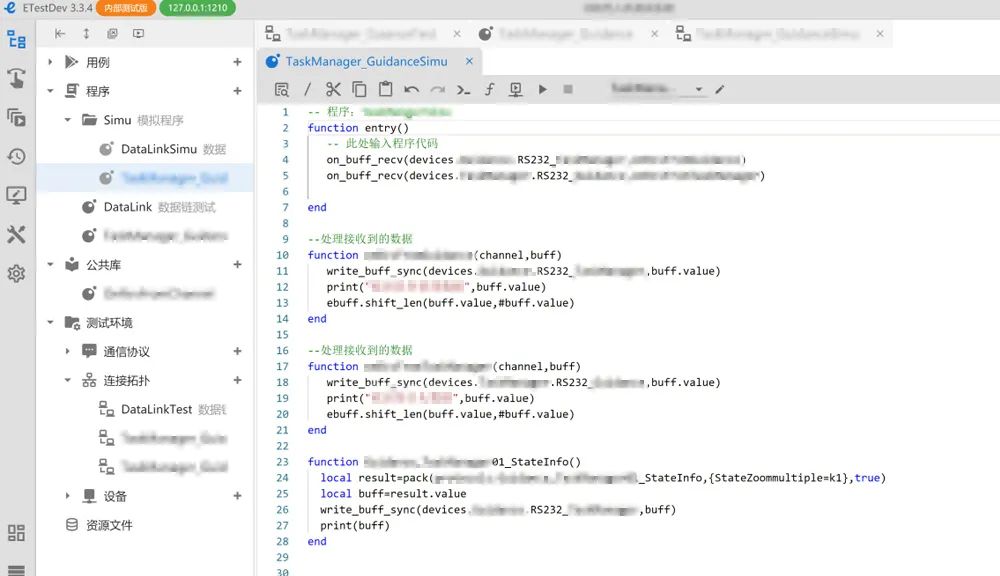Add a new item to 公共库

point(237,265)
